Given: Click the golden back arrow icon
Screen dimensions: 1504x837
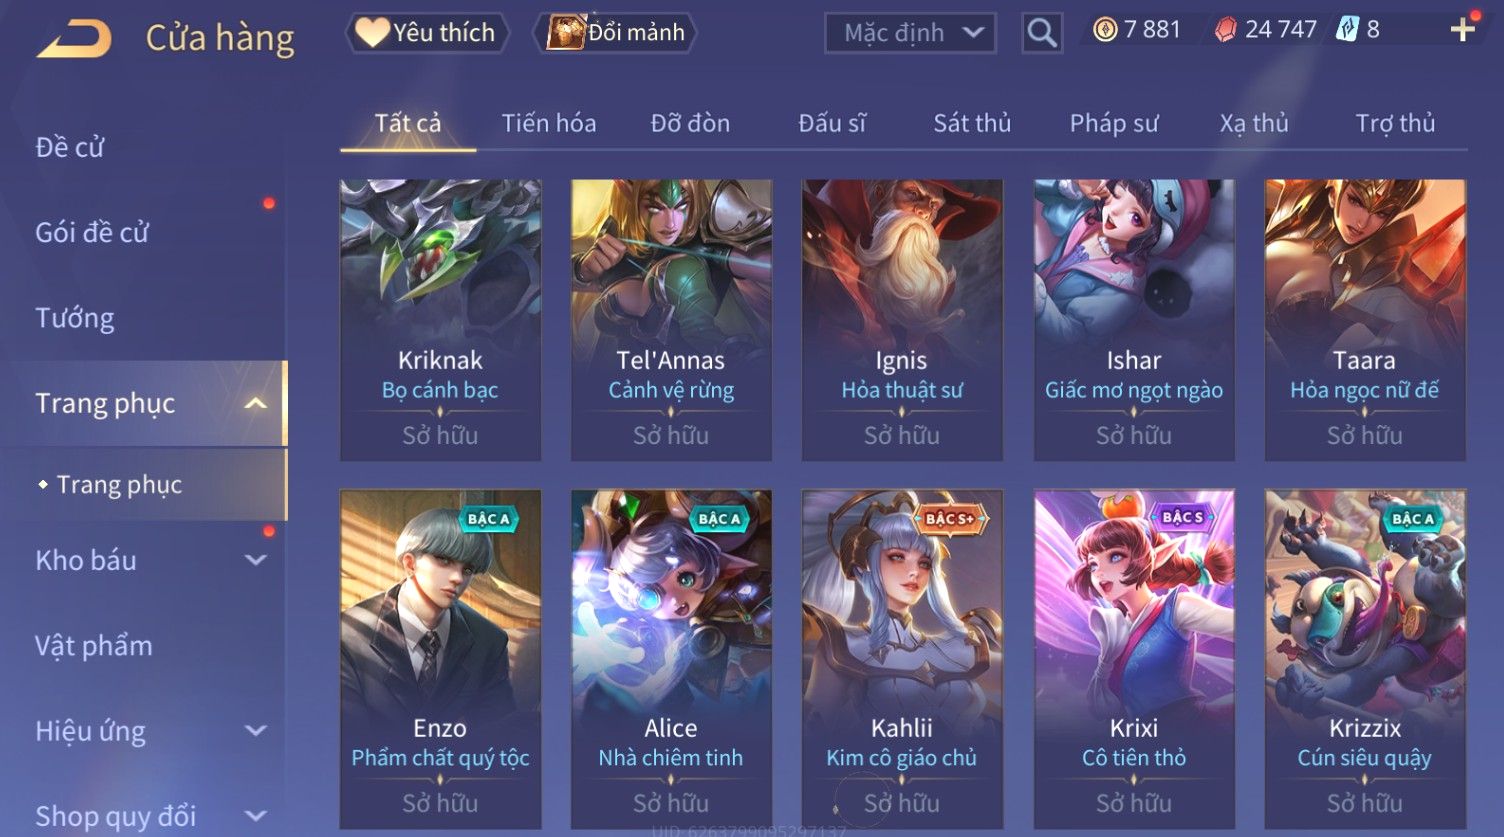Looking at the screenshot, I should click(74, 40).
